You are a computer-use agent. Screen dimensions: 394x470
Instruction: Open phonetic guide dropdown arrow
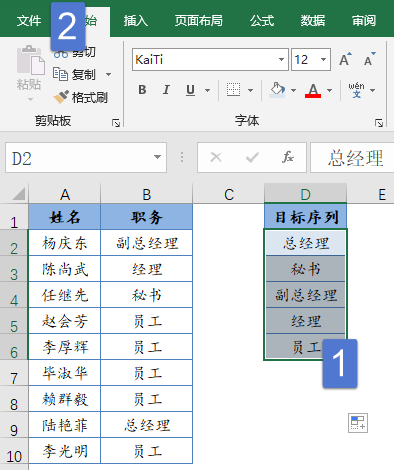[x=373, y=90]
